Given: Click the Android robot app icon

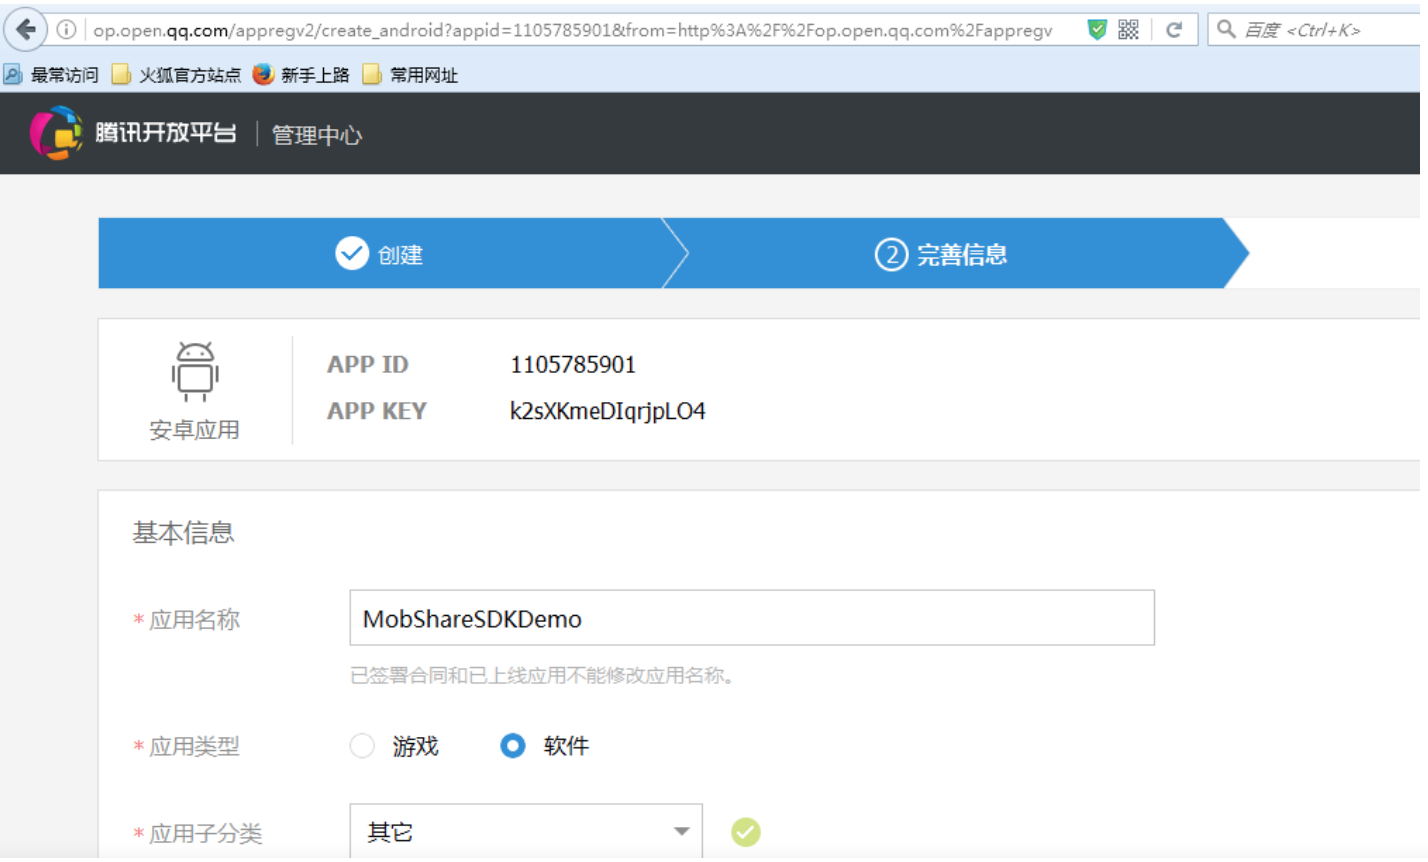Looking at the screenshot, I should [195, 371].
